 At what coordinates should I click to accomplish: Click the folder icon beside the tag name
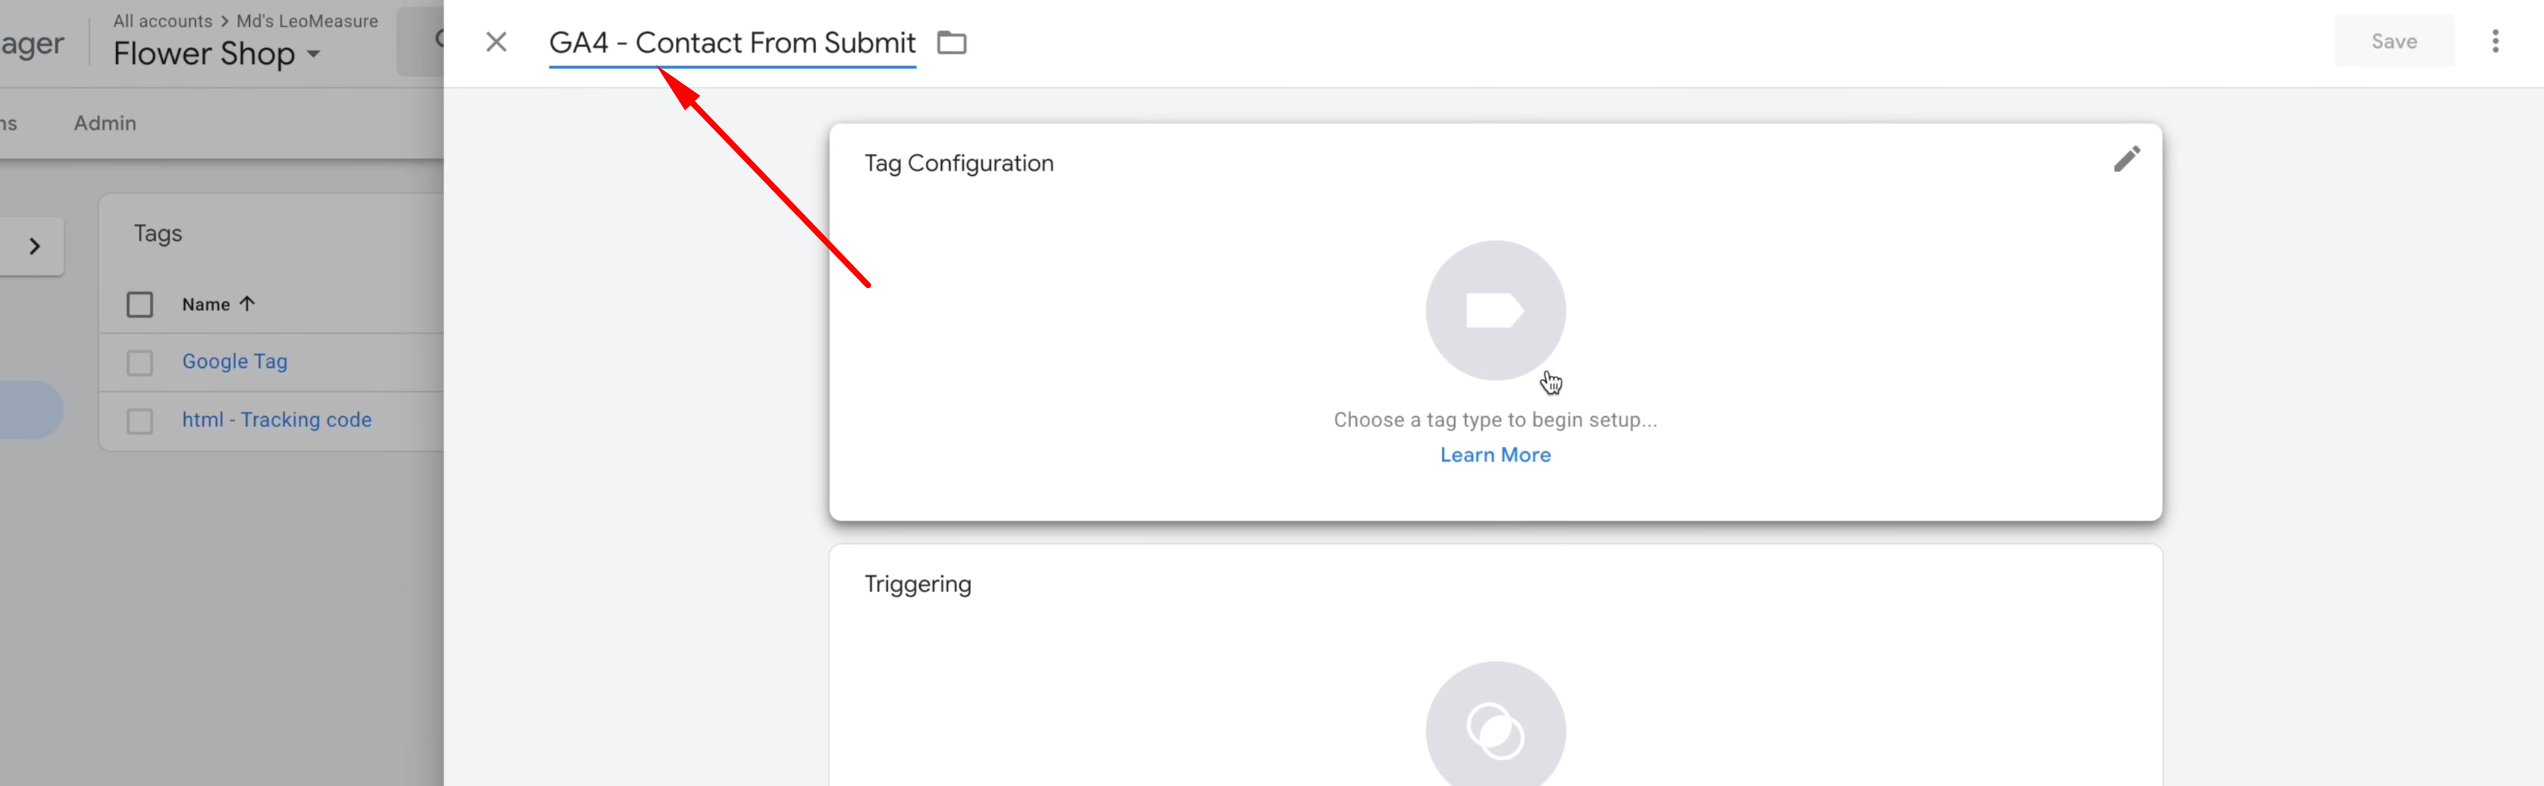tap(951, 42)
